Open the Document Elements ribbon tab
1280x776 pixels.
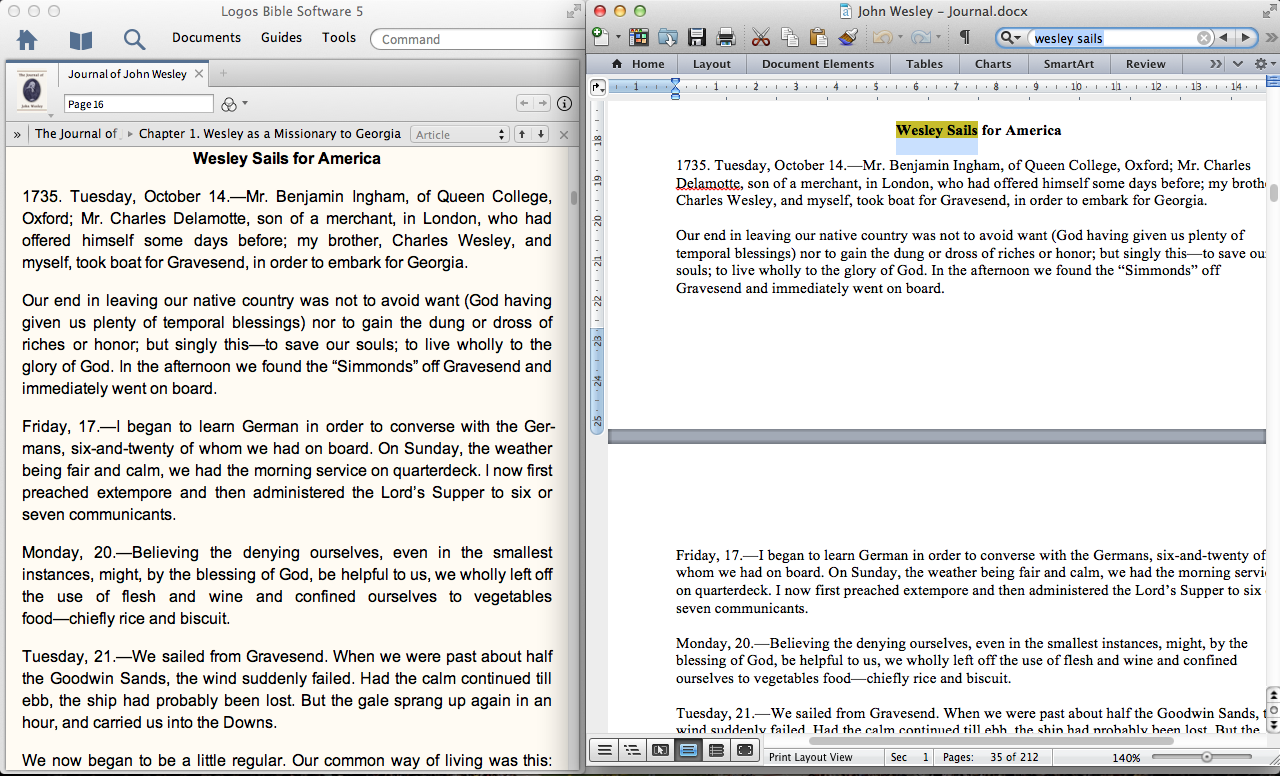(818, 64)
